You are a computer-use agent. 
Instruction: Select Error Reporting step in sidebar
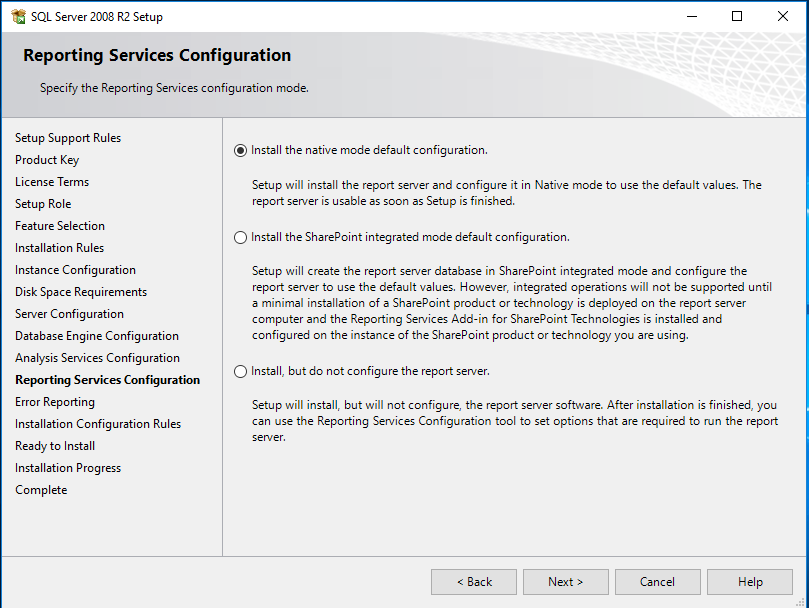(x=55, y=402)
